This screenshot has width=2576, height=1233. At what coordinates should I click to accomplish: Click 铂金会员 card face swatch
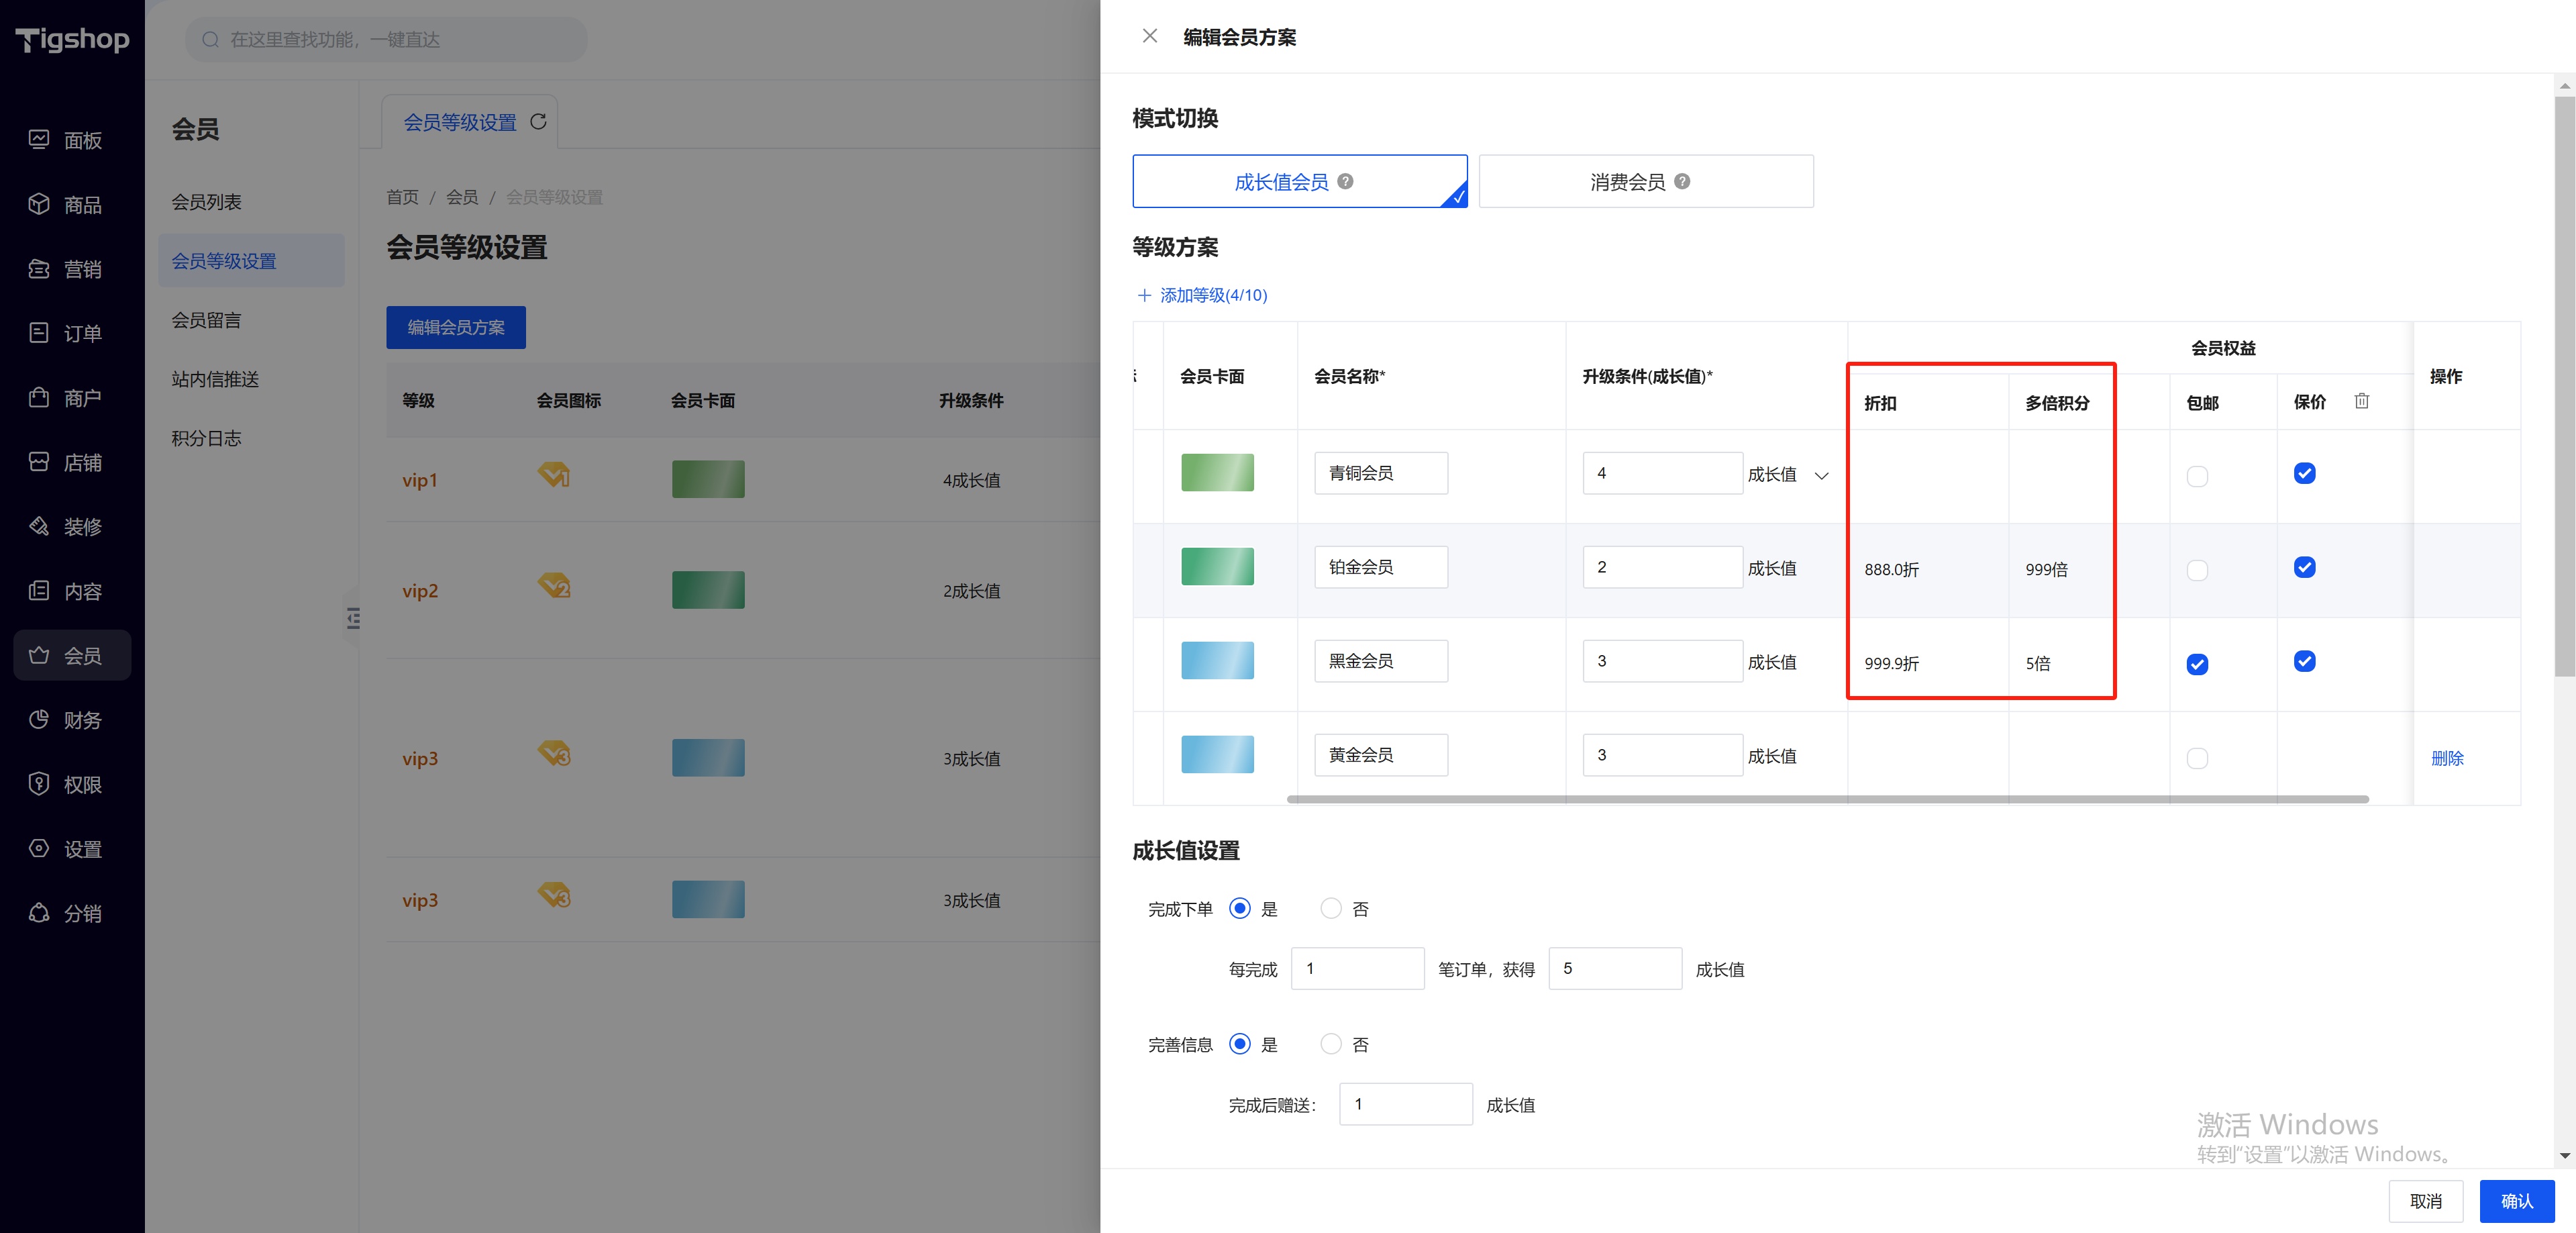point(1217,566)
